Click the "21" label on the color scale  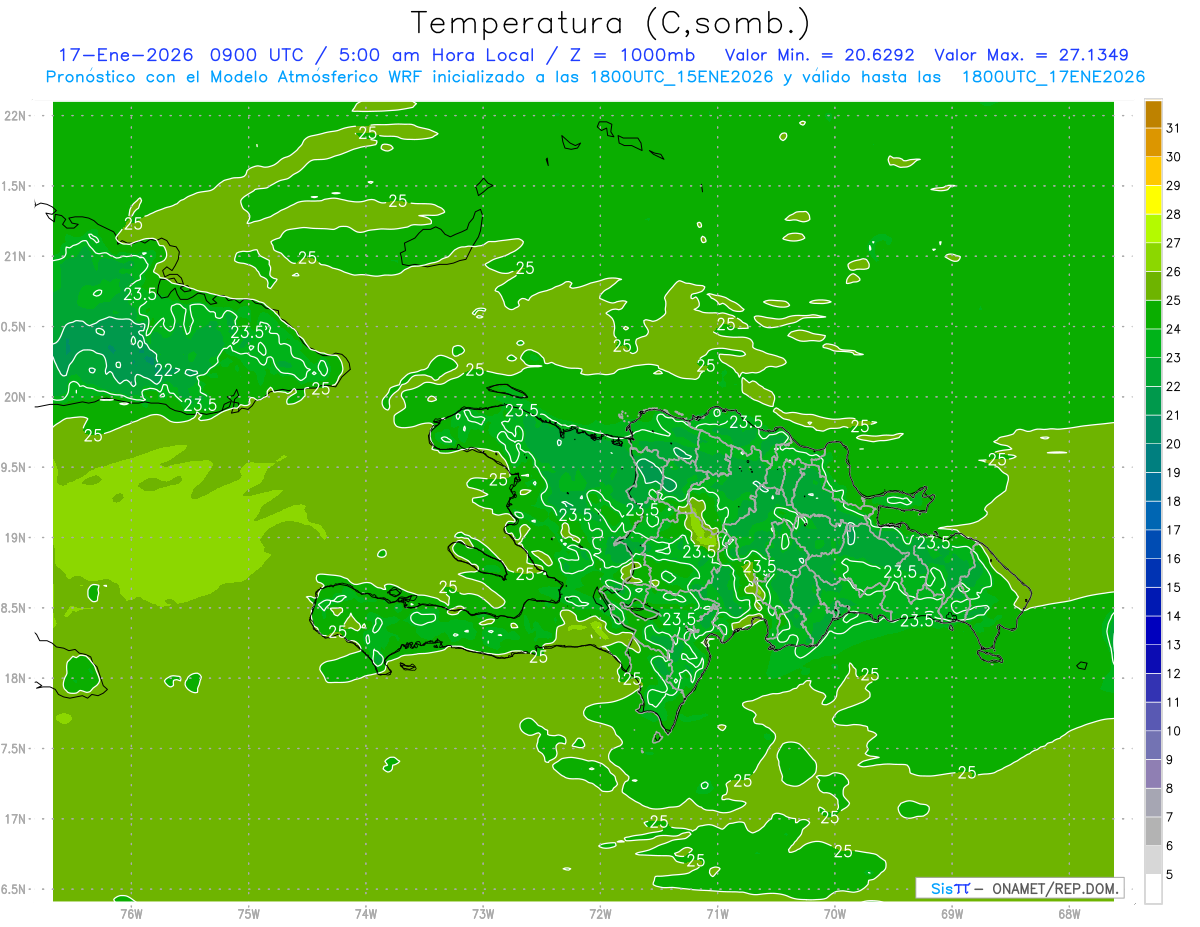(1174, 415)
